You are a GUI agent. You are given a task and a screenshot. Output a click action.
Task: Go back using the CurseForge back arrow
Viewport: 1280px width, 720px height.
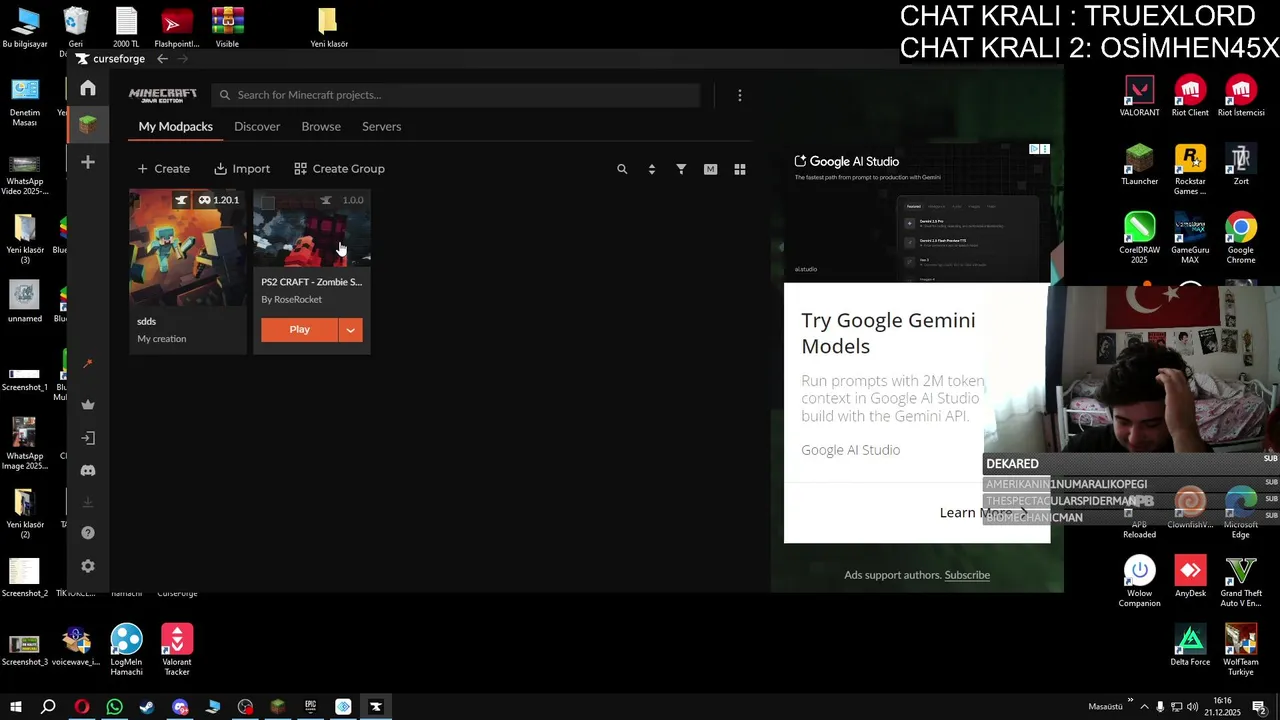point(162,59)
